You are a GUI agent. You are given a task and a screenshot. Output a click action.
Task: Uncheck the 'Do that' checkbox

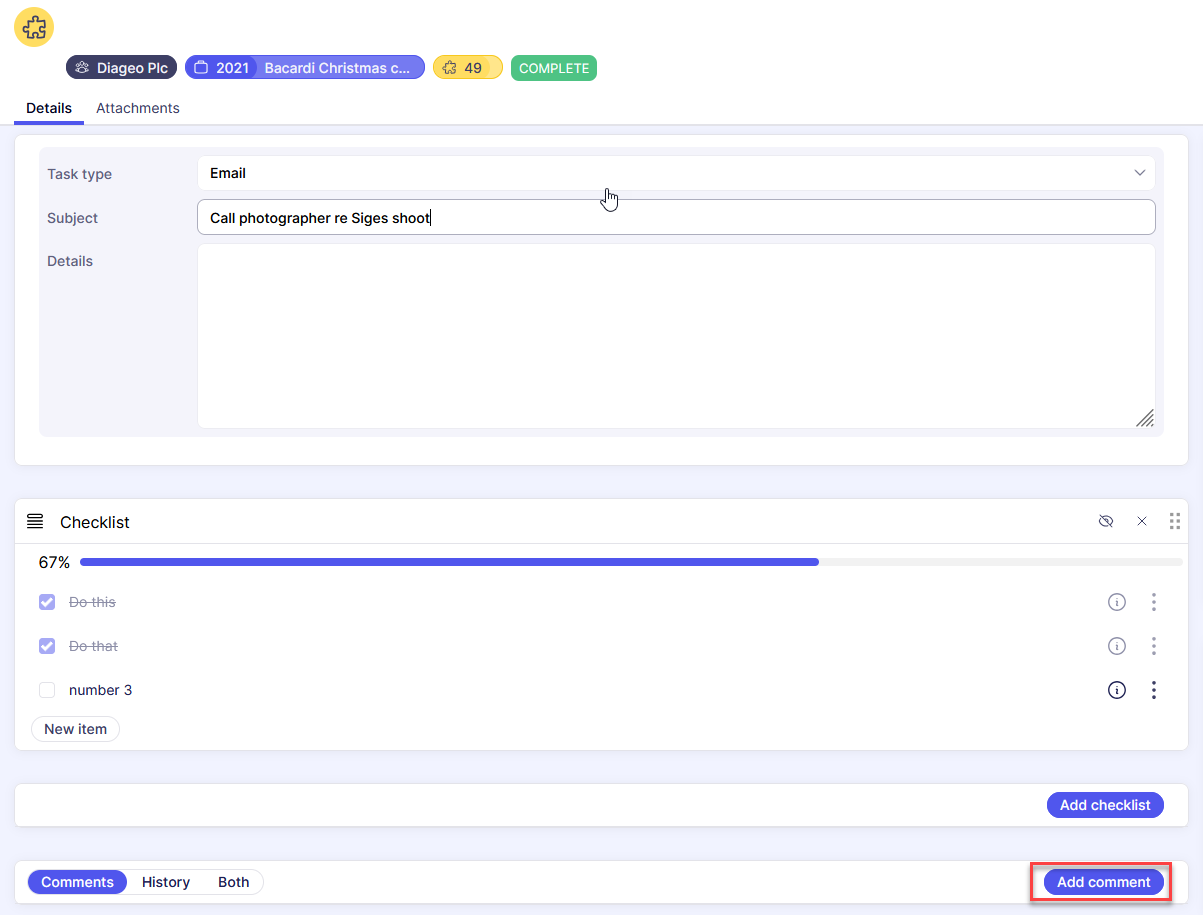pos(47,646)
